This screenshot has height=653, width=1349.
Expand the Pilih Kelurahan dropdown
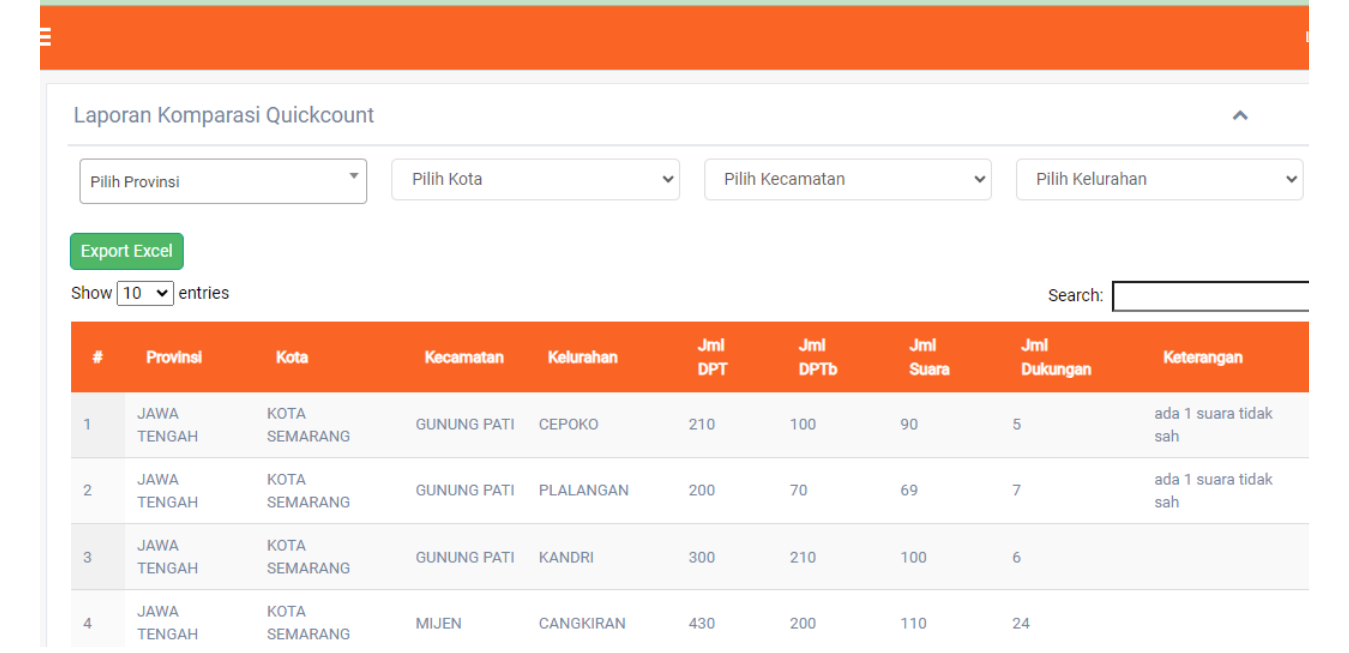[1159, 180]
